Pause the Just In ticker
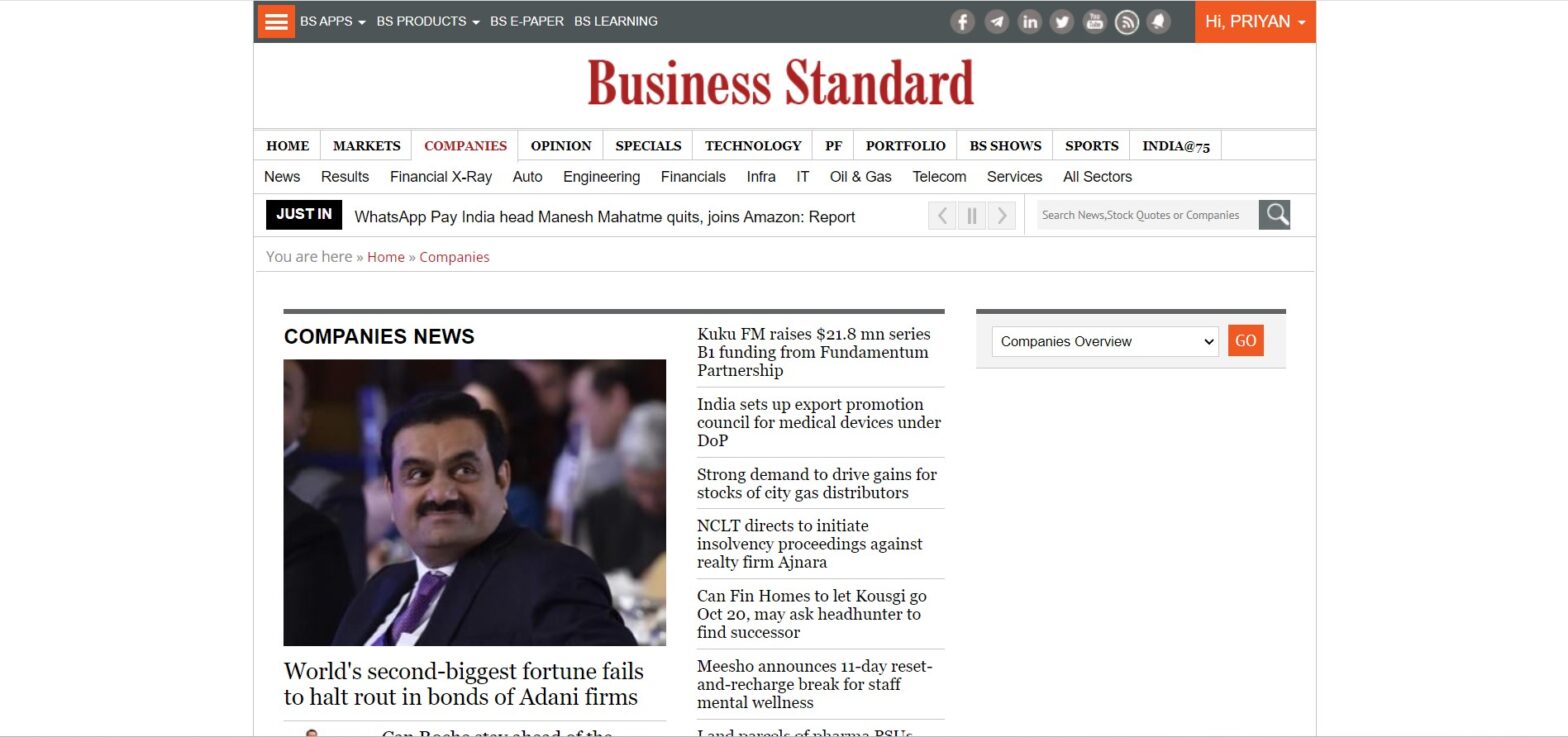This screenshot has height=737, width=1568. [x=971, y=215]
